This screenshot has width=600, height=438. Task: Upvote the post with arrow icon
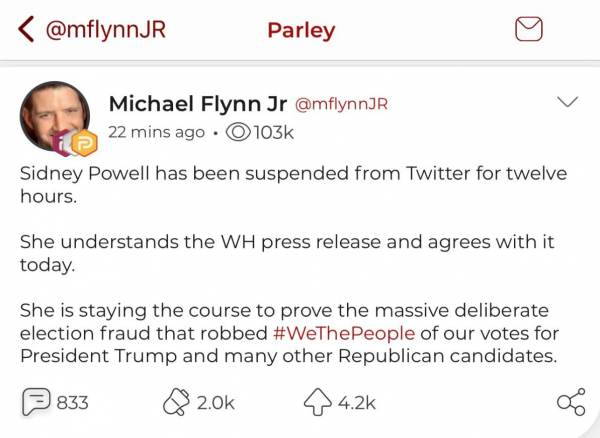pyautogui.click(x=316, y=402)
